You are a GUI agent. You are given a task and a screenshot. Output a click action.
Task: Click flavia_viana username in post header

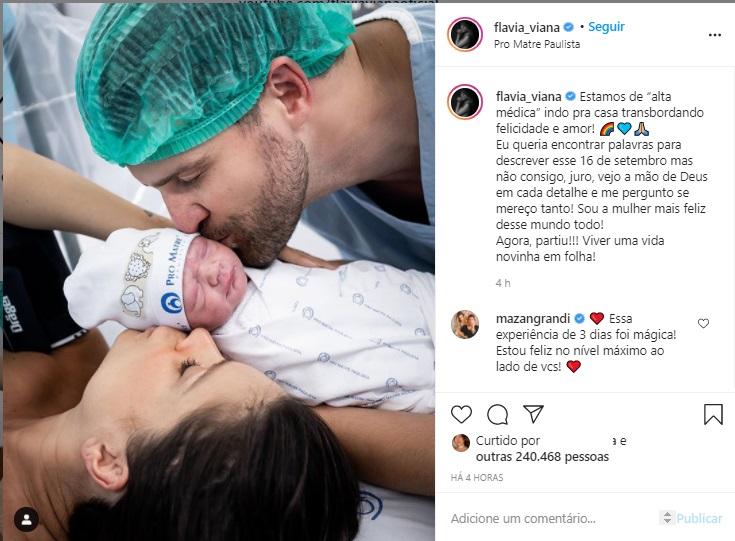527,28
